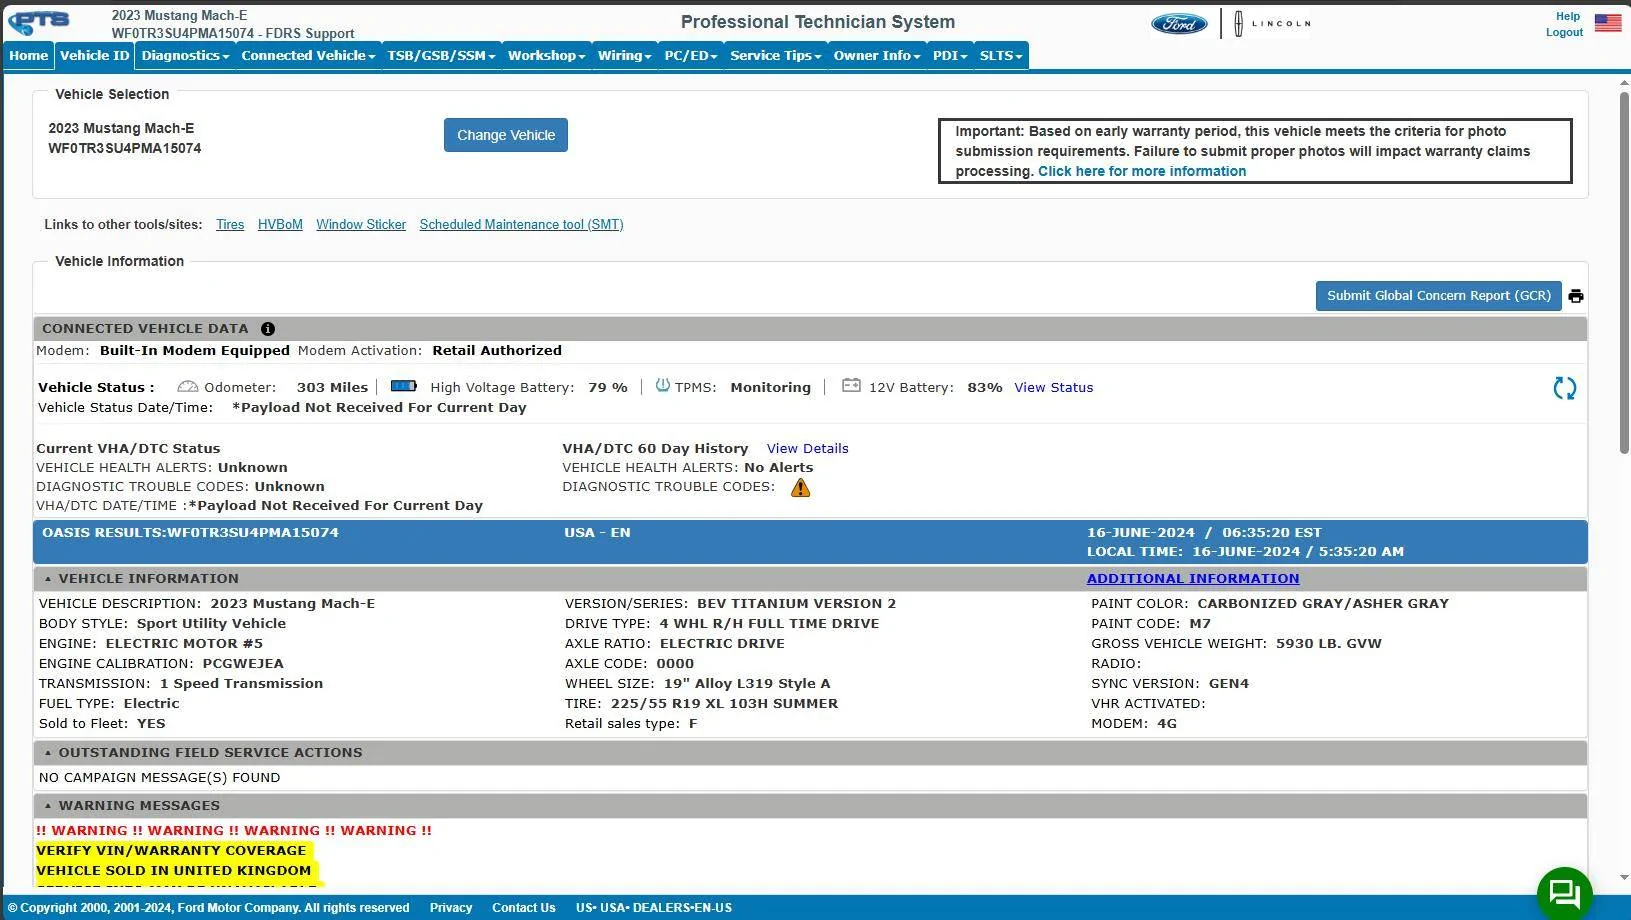Screen dimensions: 1631x920
Task: Click the odometer gauge icon
Action: click(x=188, y=387)
